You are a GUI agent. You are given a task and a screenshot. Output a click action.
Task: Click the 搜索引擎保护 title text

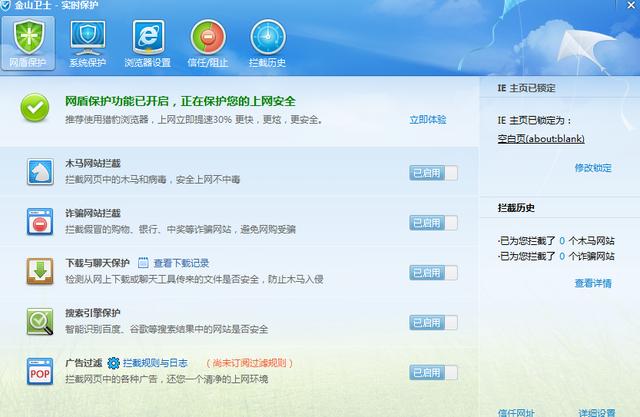coord(93,313)
